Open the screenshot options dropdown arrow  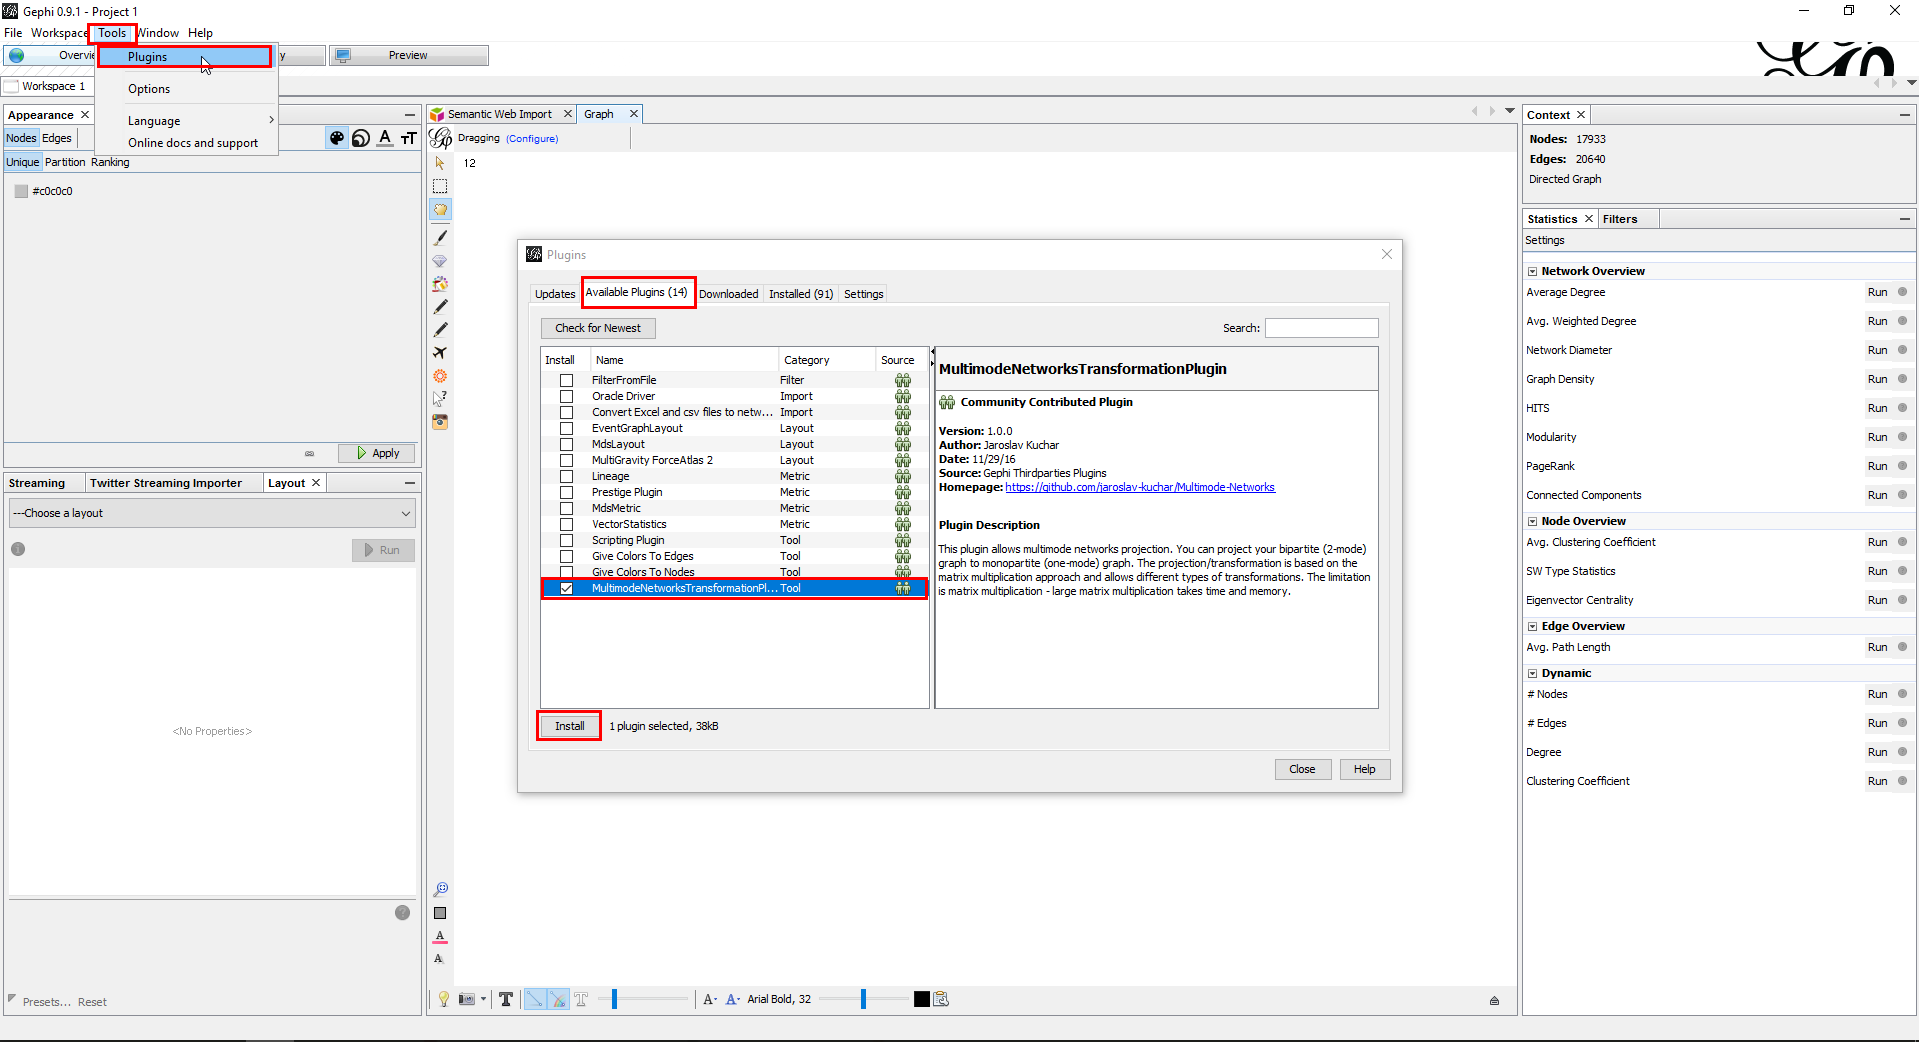click(x=484, y=999)
